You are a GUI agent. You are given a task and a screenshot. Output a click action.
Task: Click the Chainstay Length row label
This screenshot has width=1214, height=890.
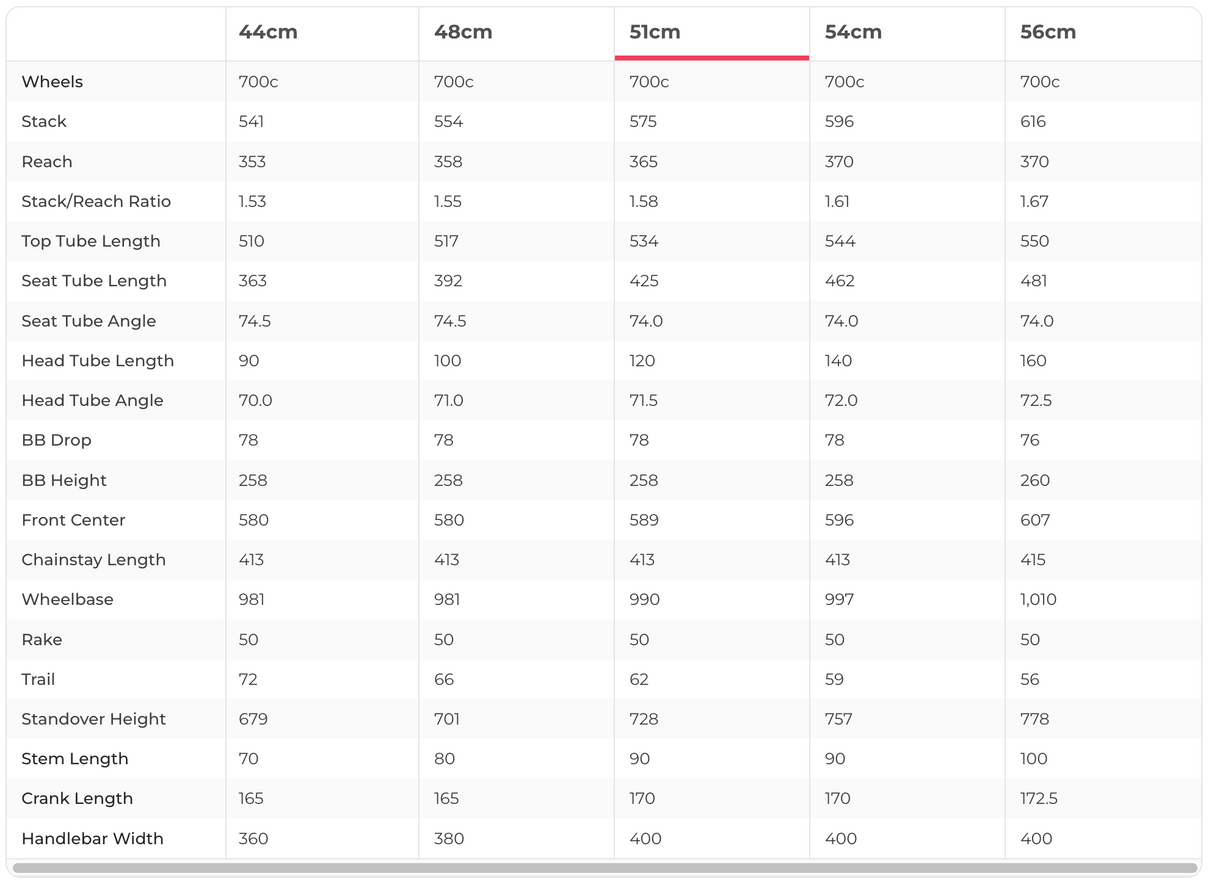coord(93,560)
